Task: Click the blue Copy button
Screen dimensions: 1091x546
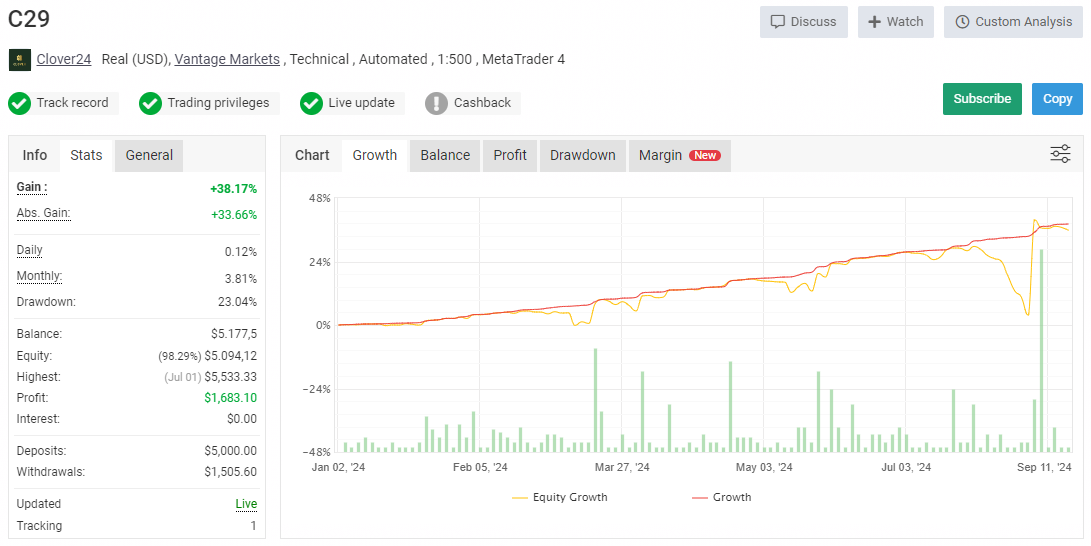Action: (1057, 99)
